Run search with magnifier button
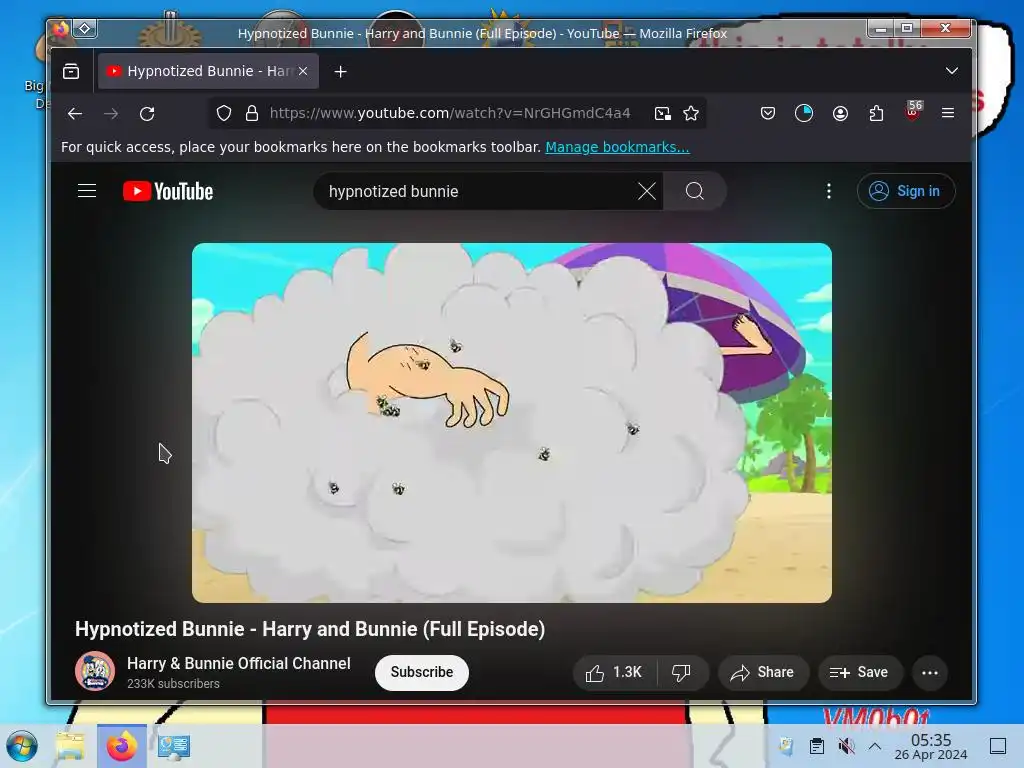The width and height of the screenshot is (1024, 768). pos(695,191)
